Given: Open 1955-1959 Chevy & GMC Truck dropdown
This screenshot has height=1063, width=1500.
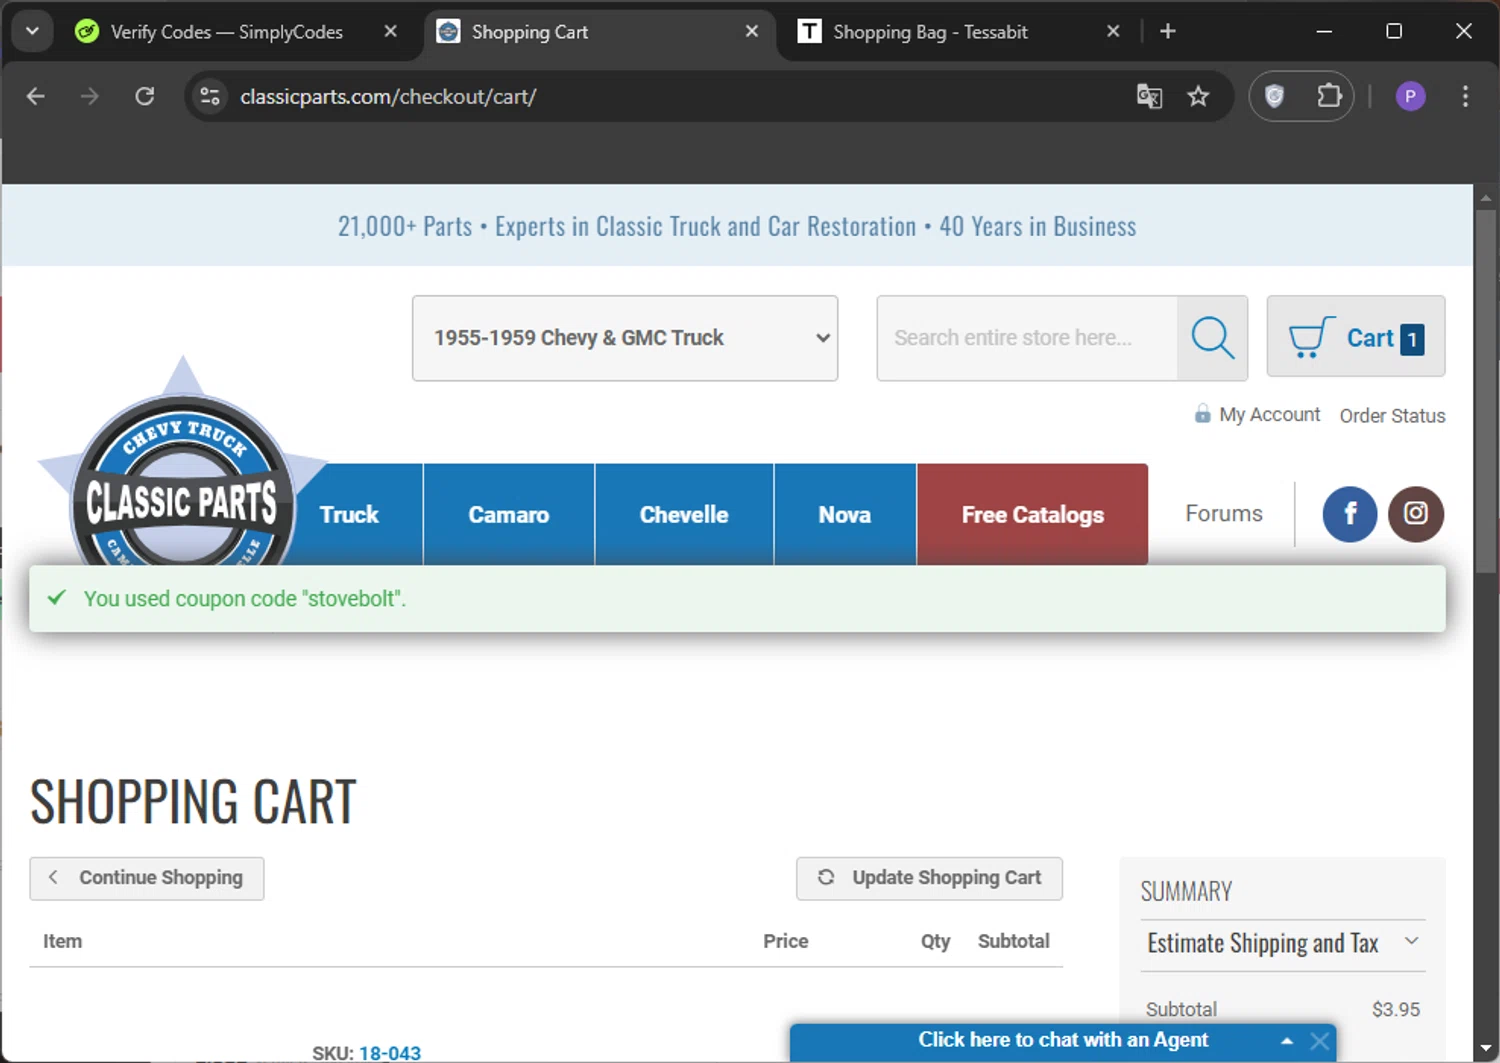Looking at the screenshot, I should point(625,338).
